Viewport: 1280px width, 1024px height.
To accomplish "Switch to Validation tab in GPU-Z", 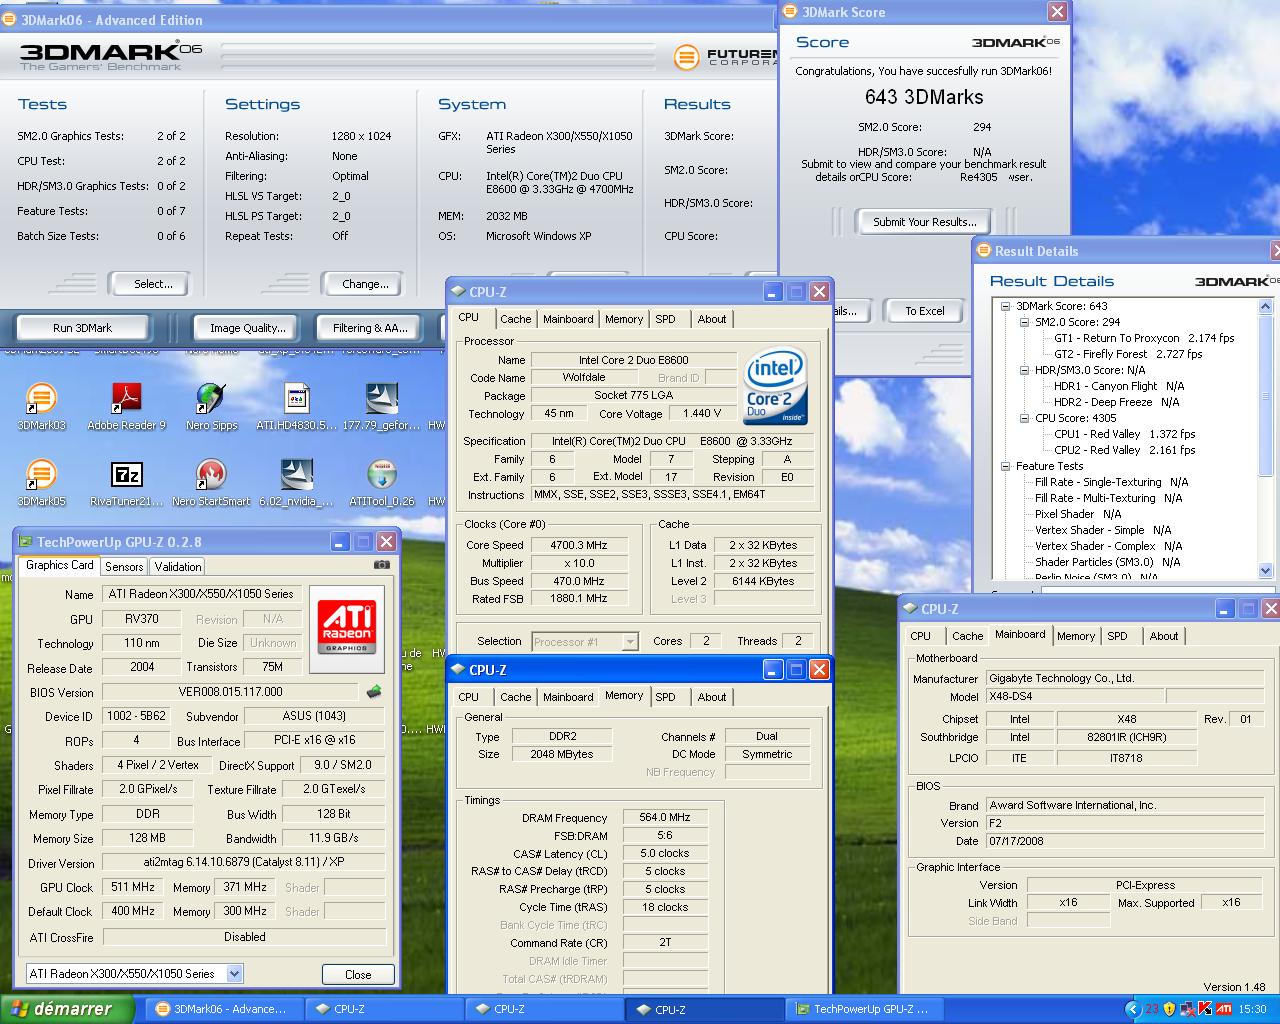I will tap(178, 566).
